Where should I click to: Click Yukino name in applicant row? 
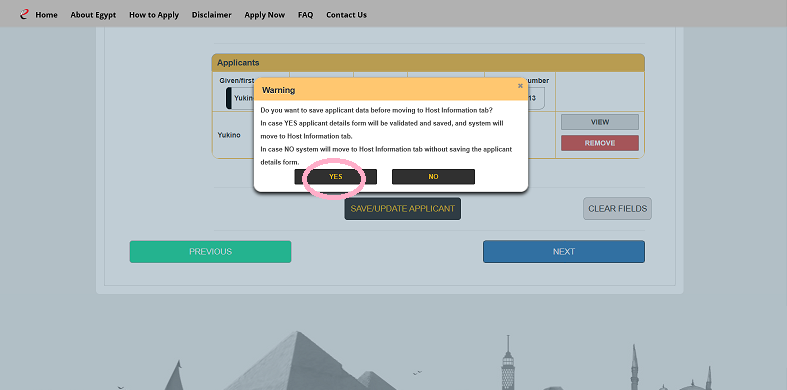coord(229,135)
